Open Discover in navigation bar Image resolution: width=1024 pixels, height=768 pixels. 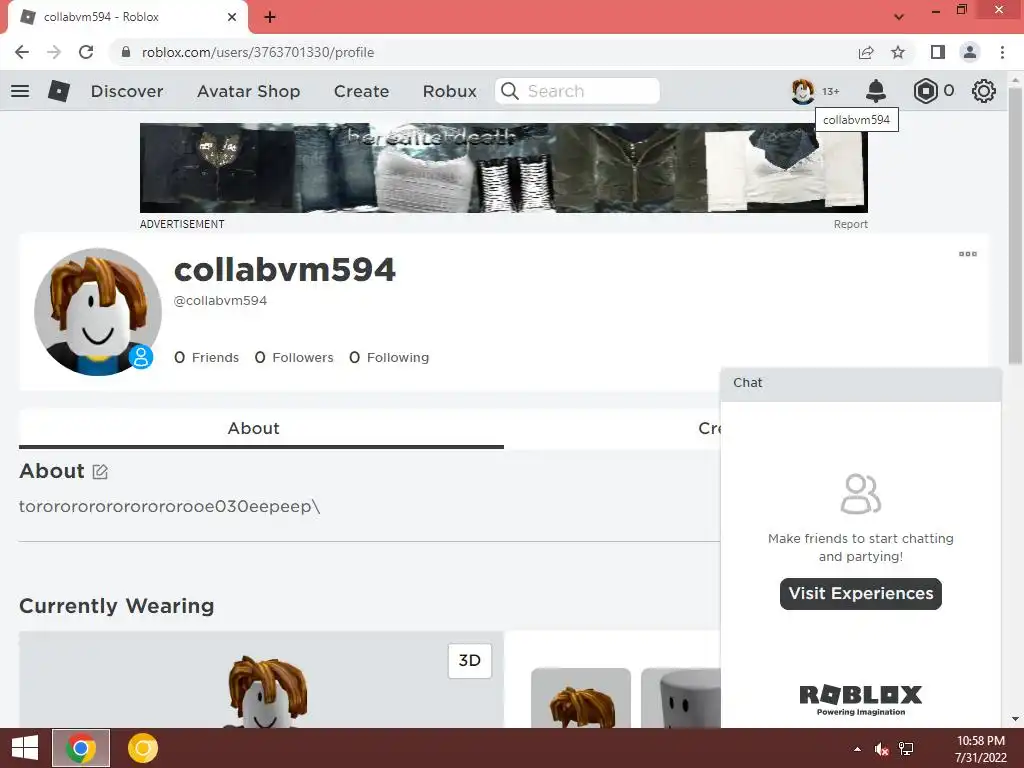pyautogui.click(x=127, y=91)
